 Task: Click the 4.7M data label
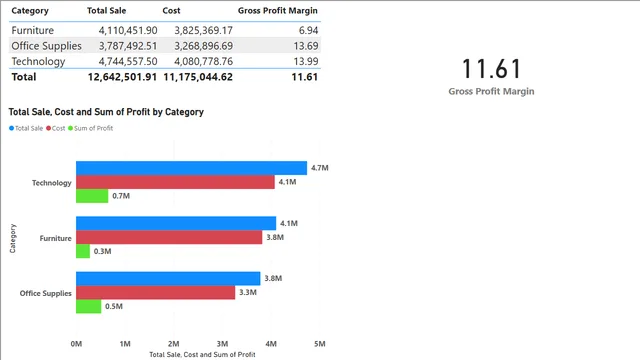point(320,168)
